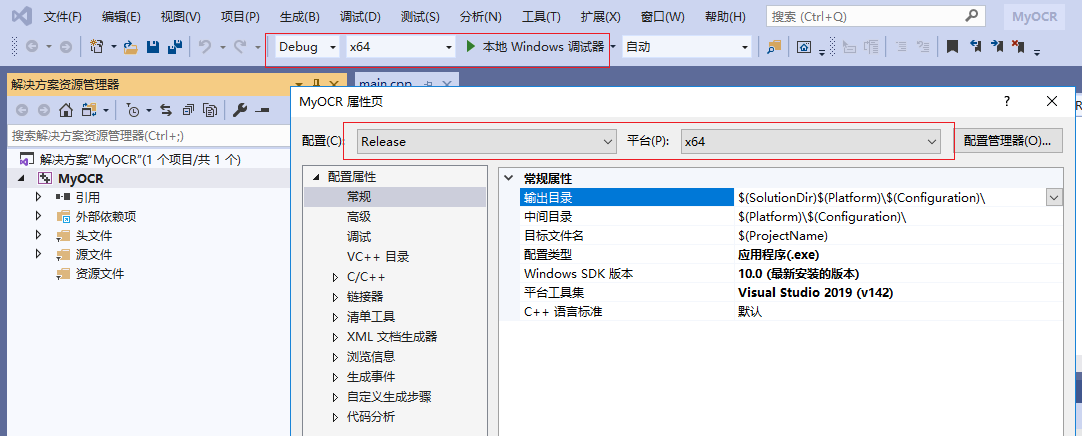Screen dimensions: 1082x436
Task: Switch to the main.cpp tab
Action: pyautogui.click(x=385, y=84)
